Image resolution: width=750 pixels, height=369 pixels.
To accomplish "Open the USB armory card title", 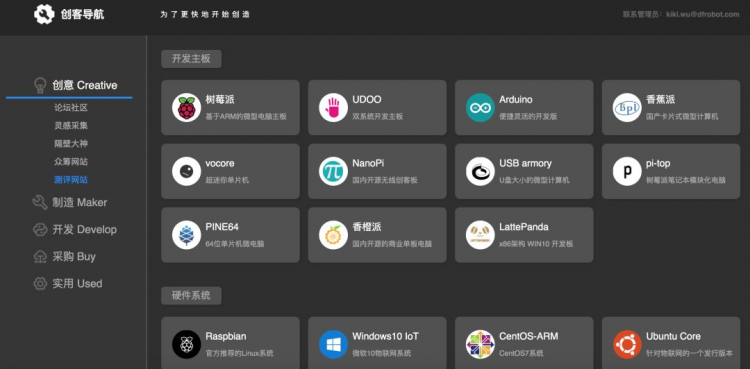I will click(x=525, y=163).
